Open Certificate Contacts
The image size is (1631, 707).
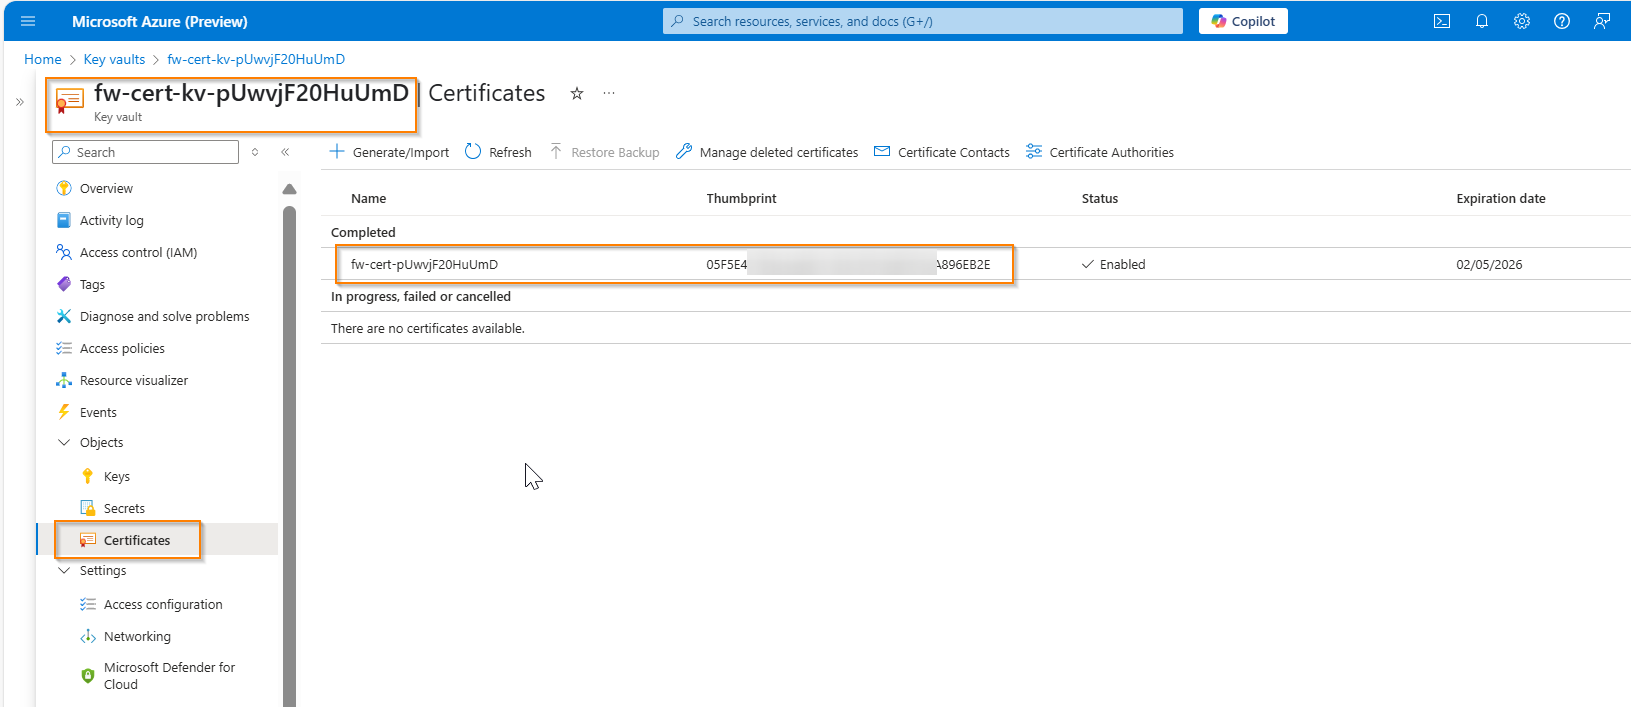coord(942,152)
